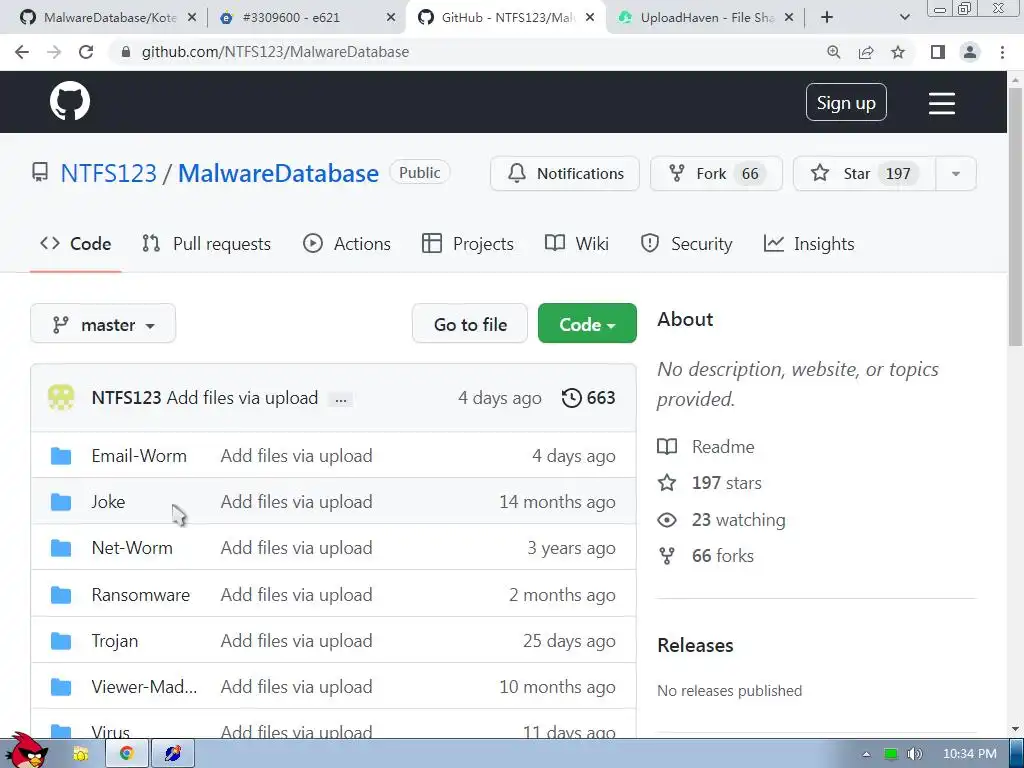Expand the commit message ellipsis
This screenshot has width=1024, height=768.
click(x=341, y=399)
